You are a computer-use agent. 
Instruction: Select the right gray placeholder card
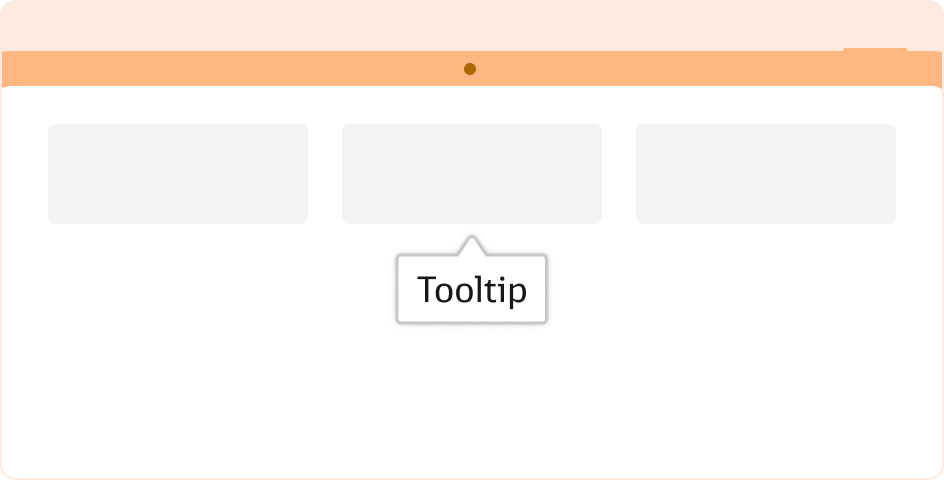point(766,173)
